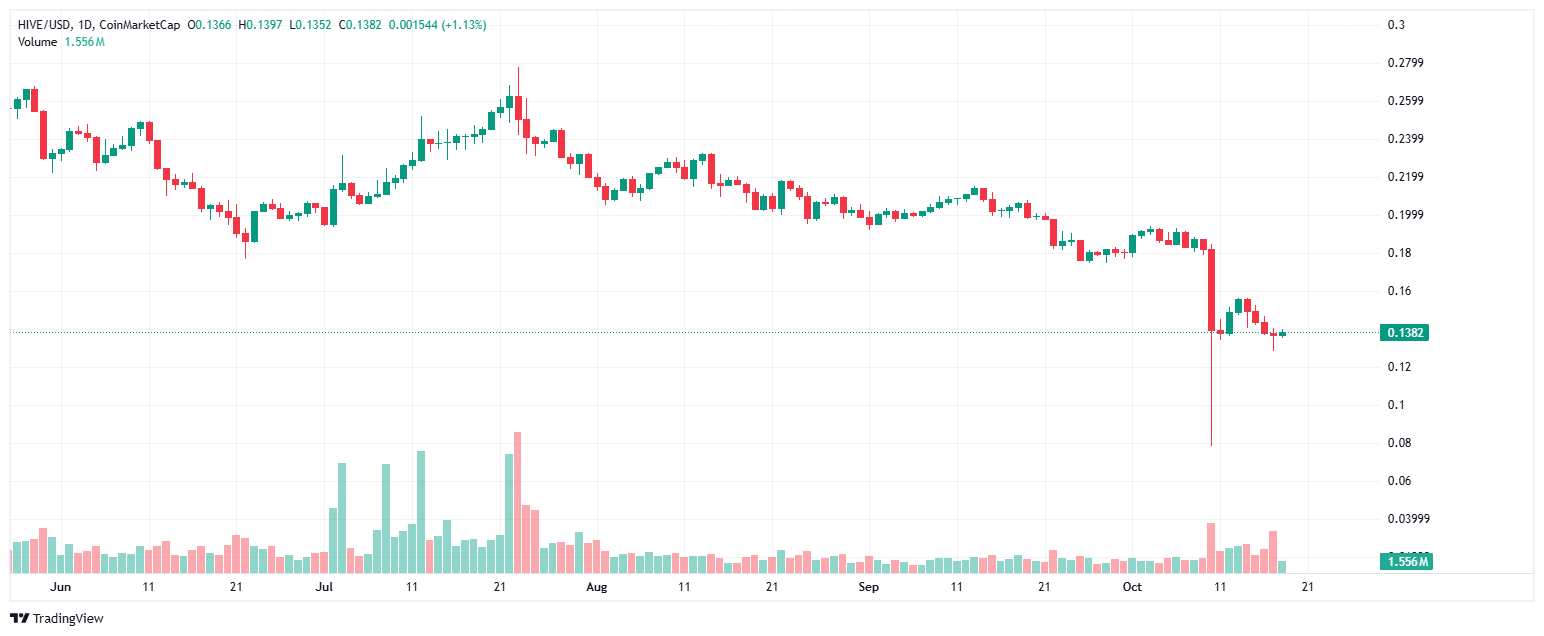This screenshot has height=636, width=1544.
Task: Click the HIVE/USD symbol title
Action: pos(46,24)
